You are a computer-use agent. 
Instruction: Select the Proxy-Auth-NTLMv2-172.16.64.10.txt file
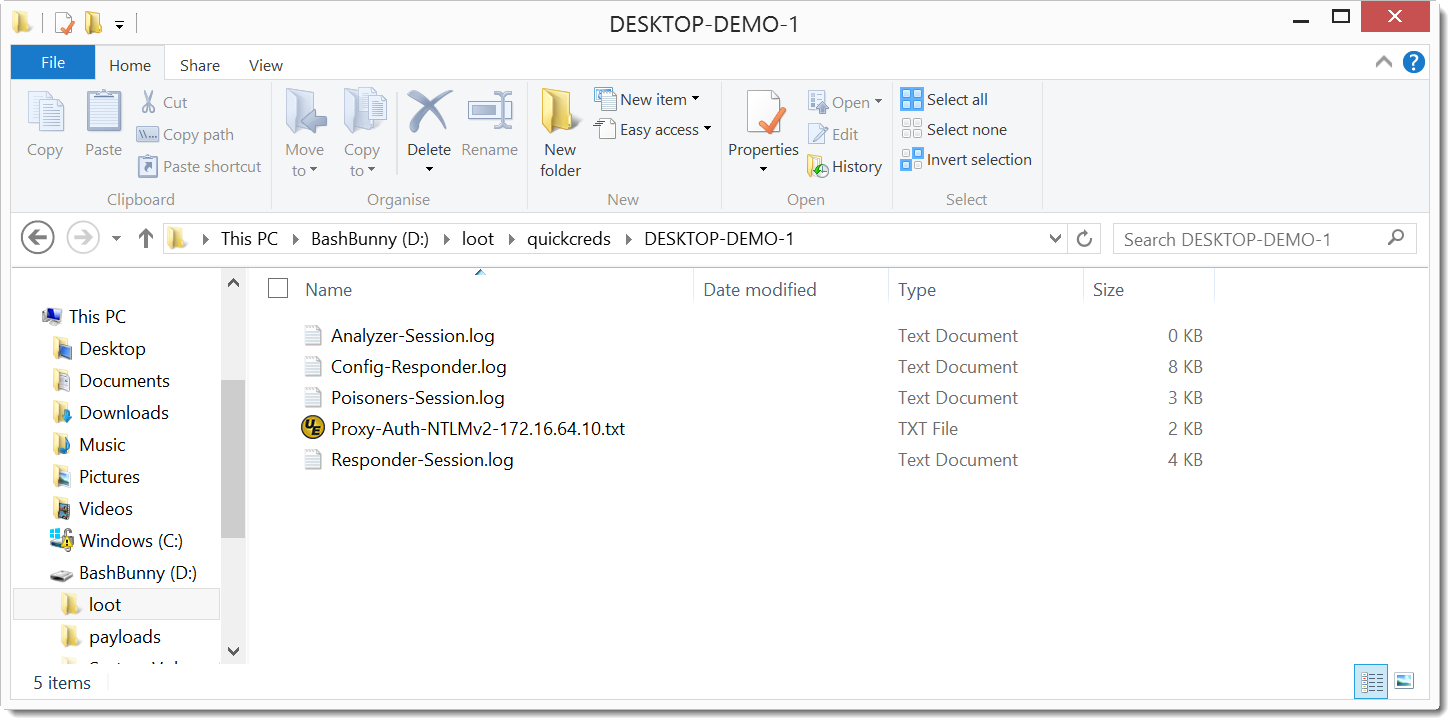[478, 429]
